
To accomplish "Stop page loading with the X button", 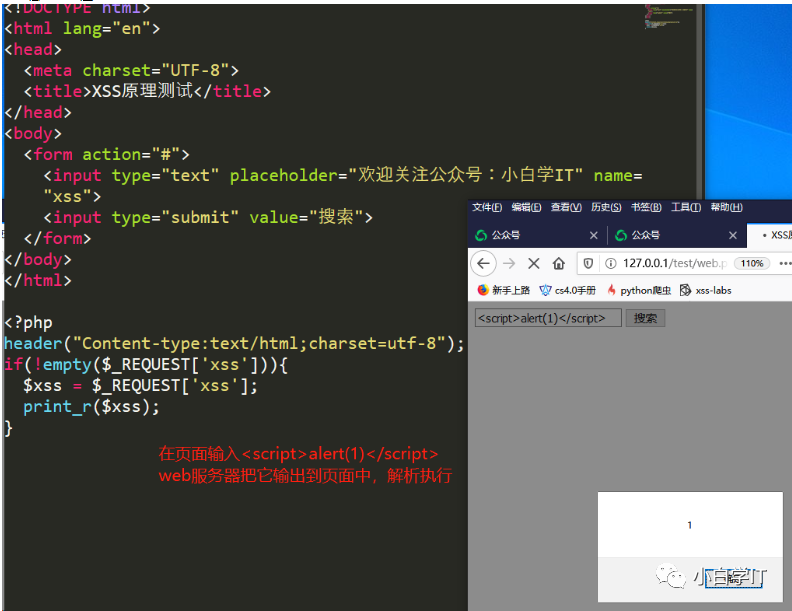I will point(533,263).
